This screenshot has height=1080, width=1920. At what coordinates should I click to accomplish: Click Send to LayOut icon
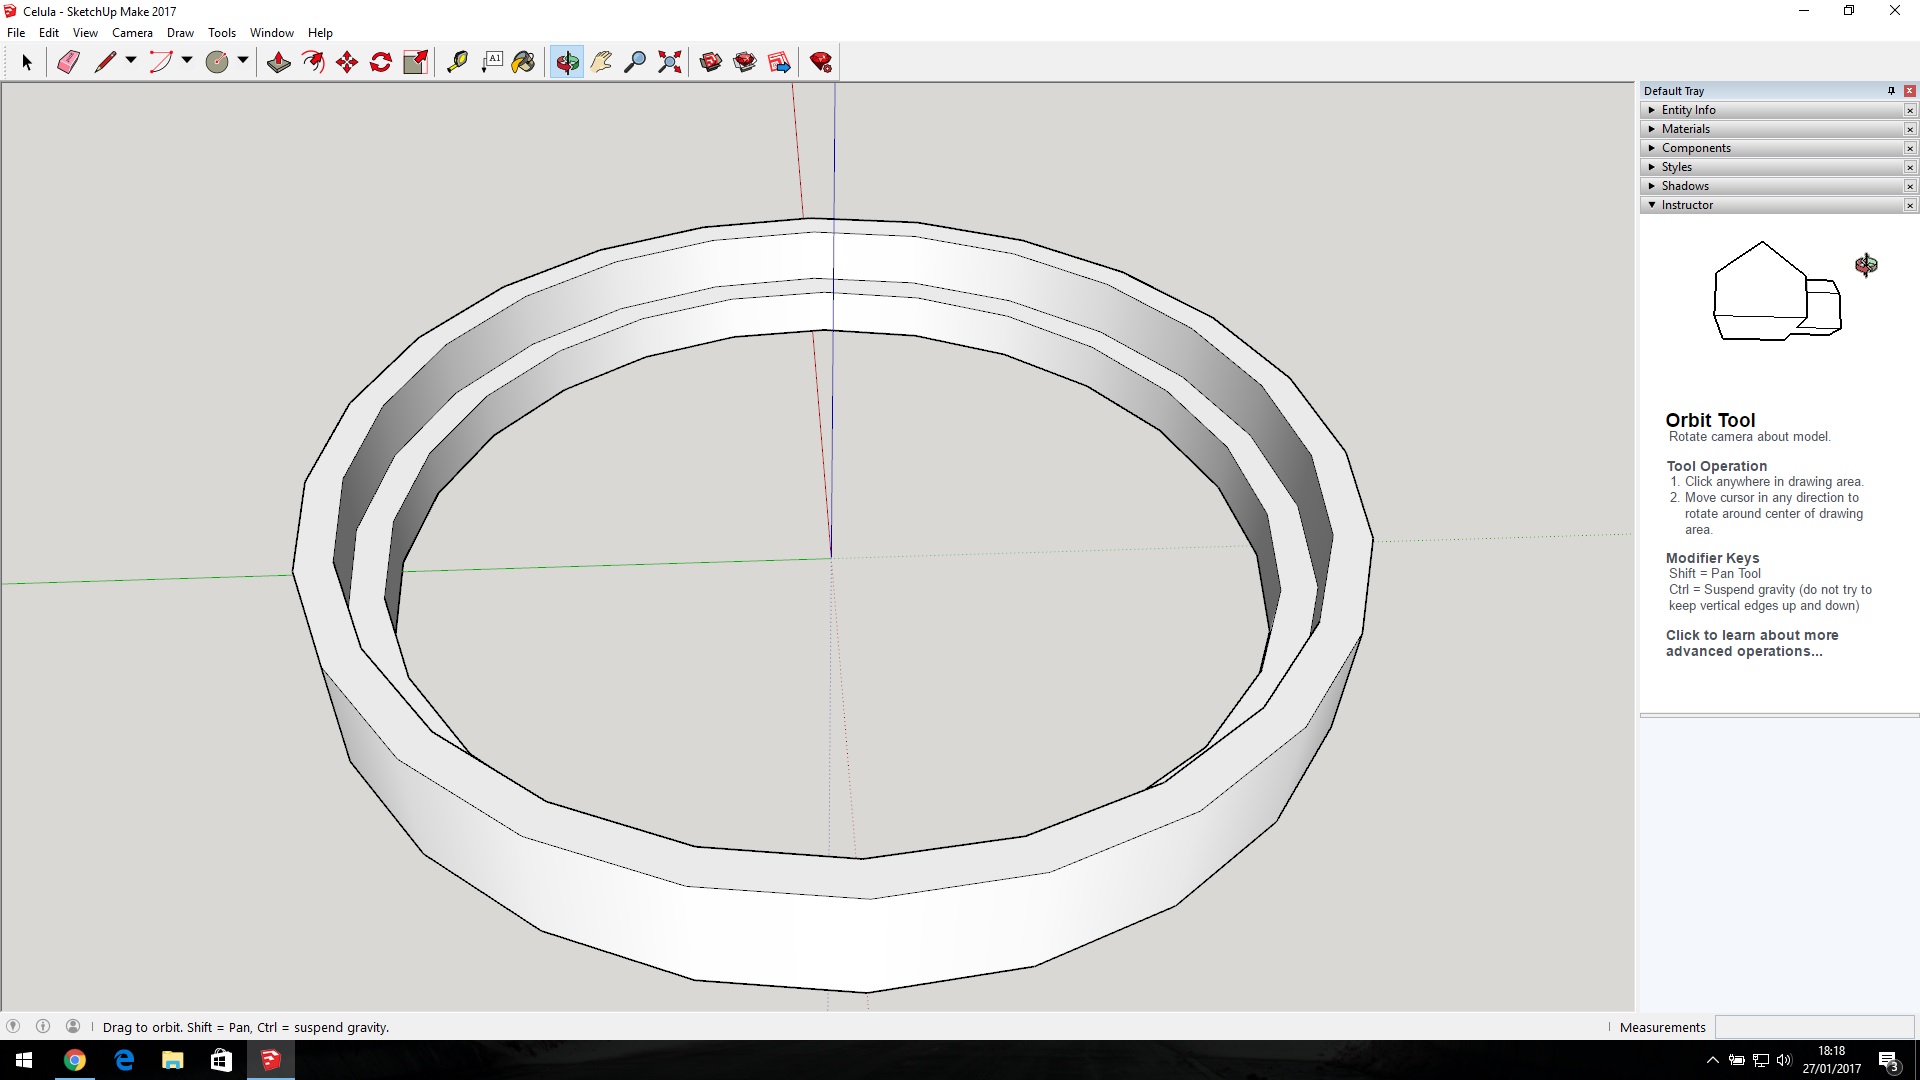tap(779, 62)
